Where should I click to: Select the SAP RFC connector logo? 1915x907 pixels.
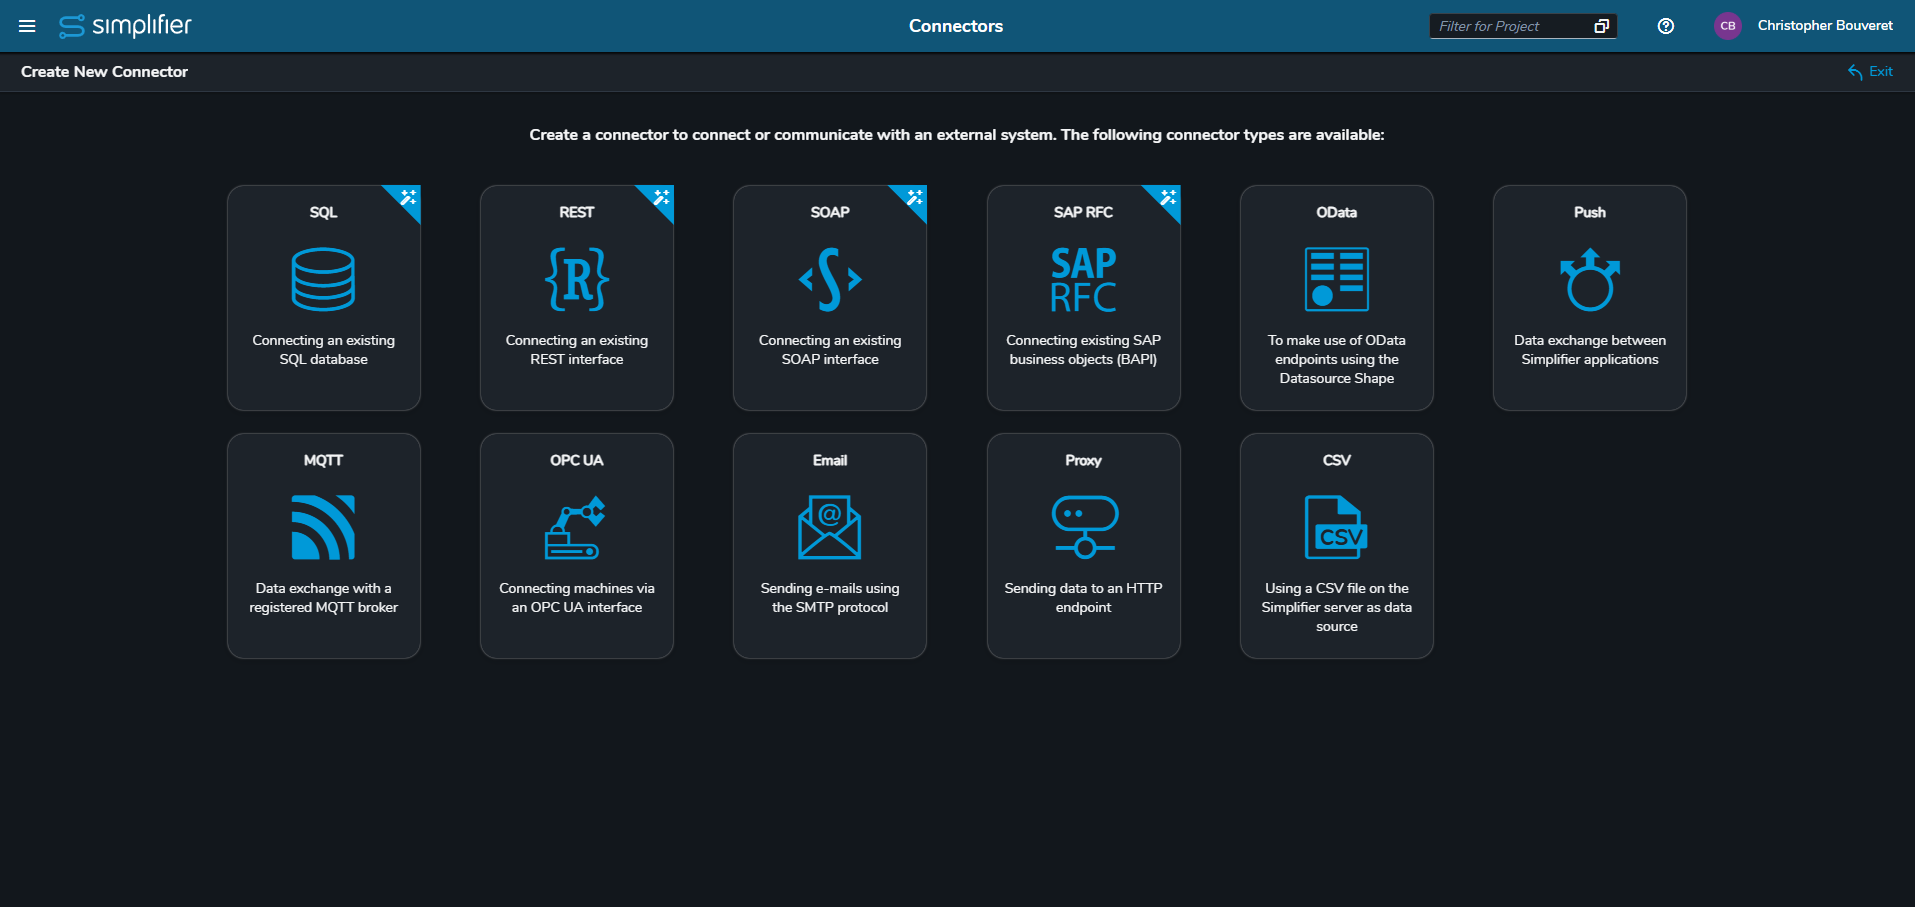(x=1083, y=280)
